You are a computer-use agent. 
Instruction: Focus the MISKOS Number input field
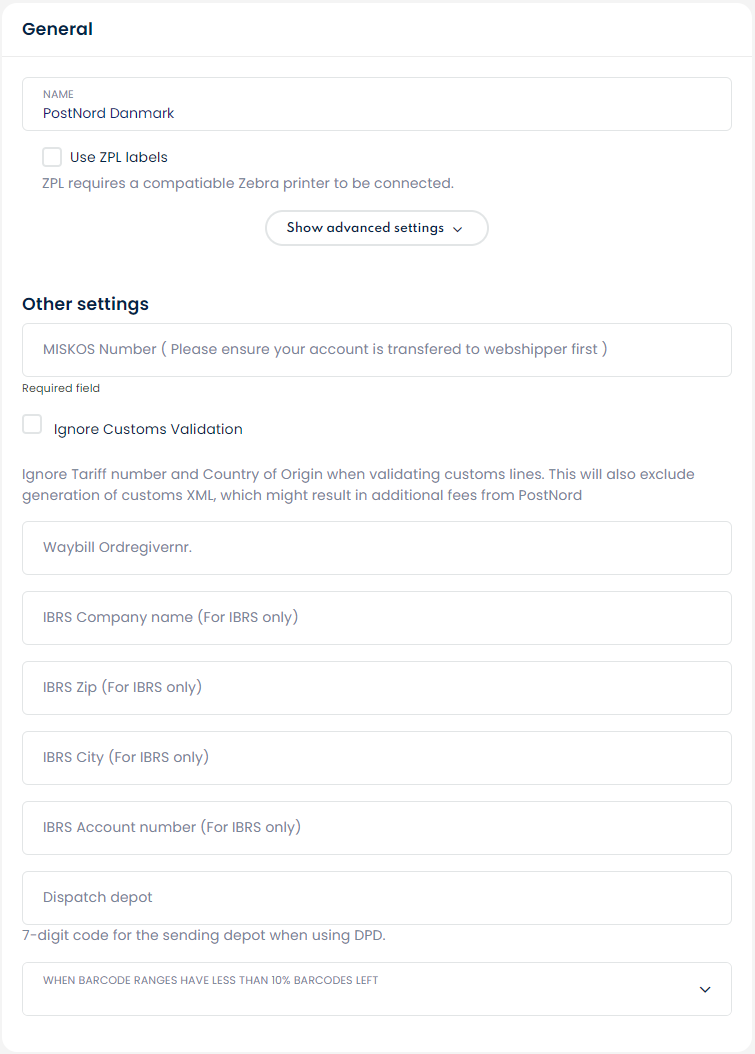376,350
